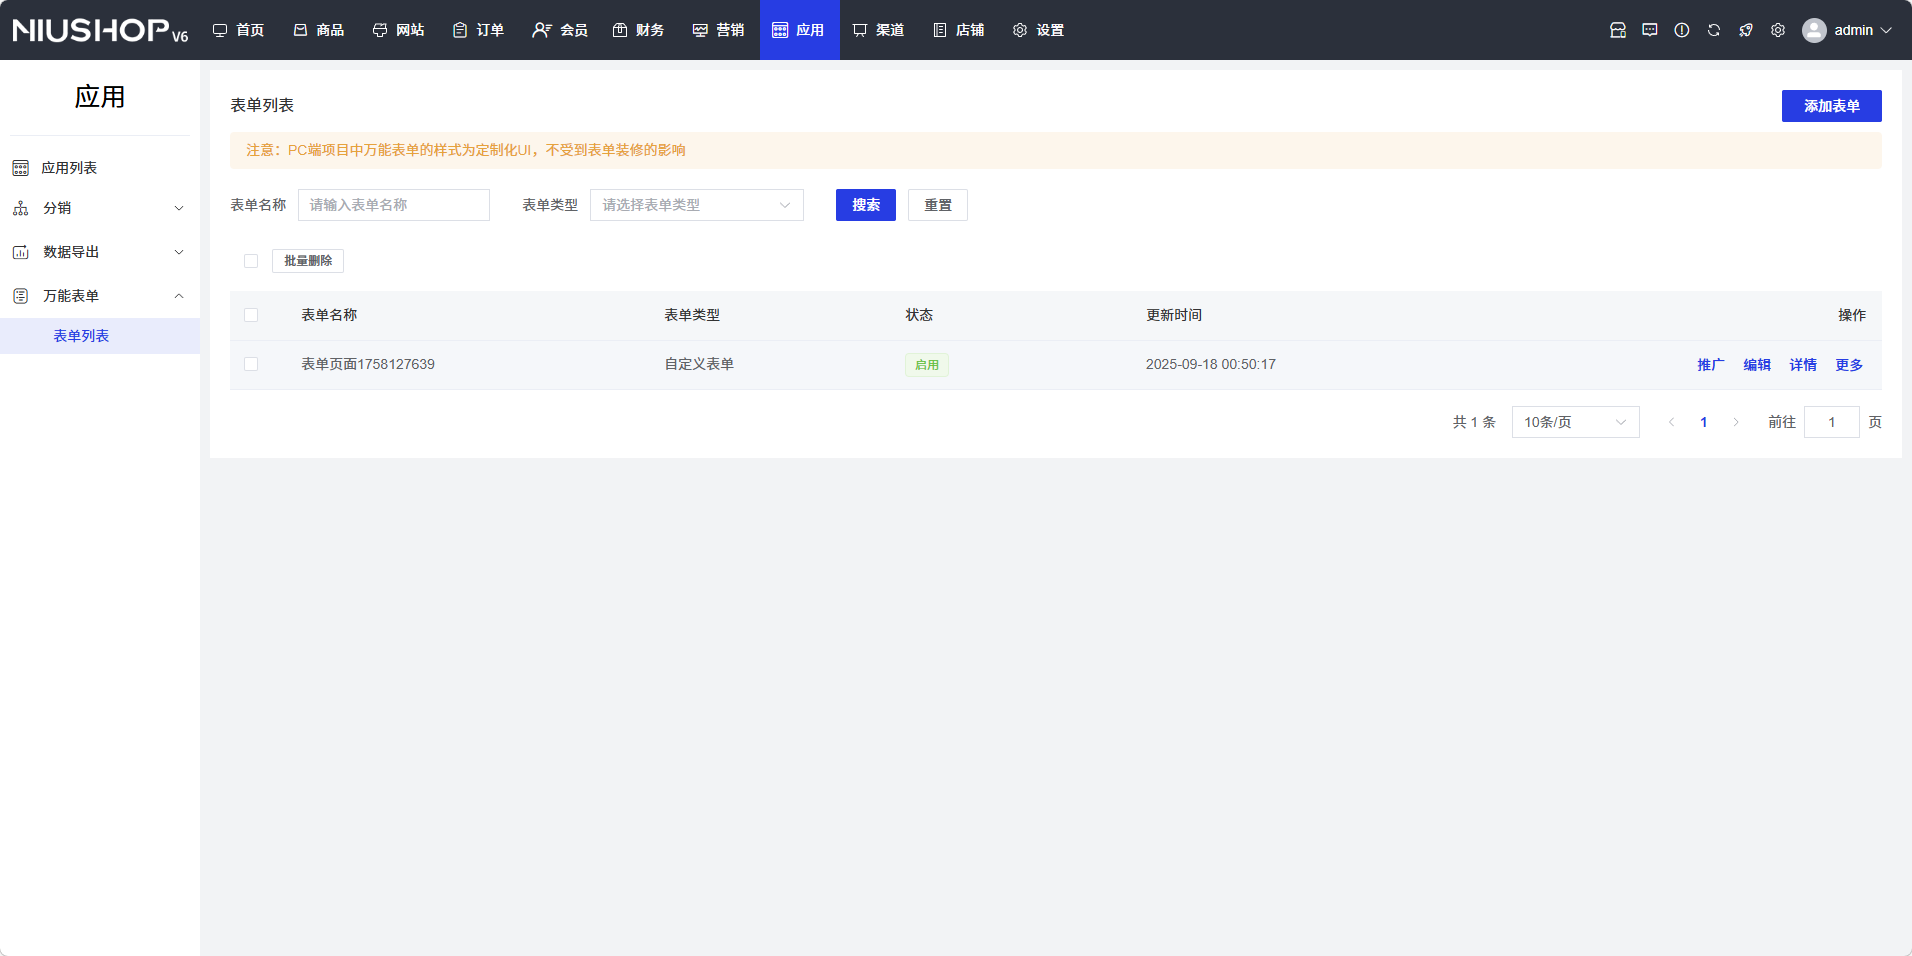This screenshot has width=1912, height=956.
Task: Click the admin user avatar
Action: click(1813, 30)
